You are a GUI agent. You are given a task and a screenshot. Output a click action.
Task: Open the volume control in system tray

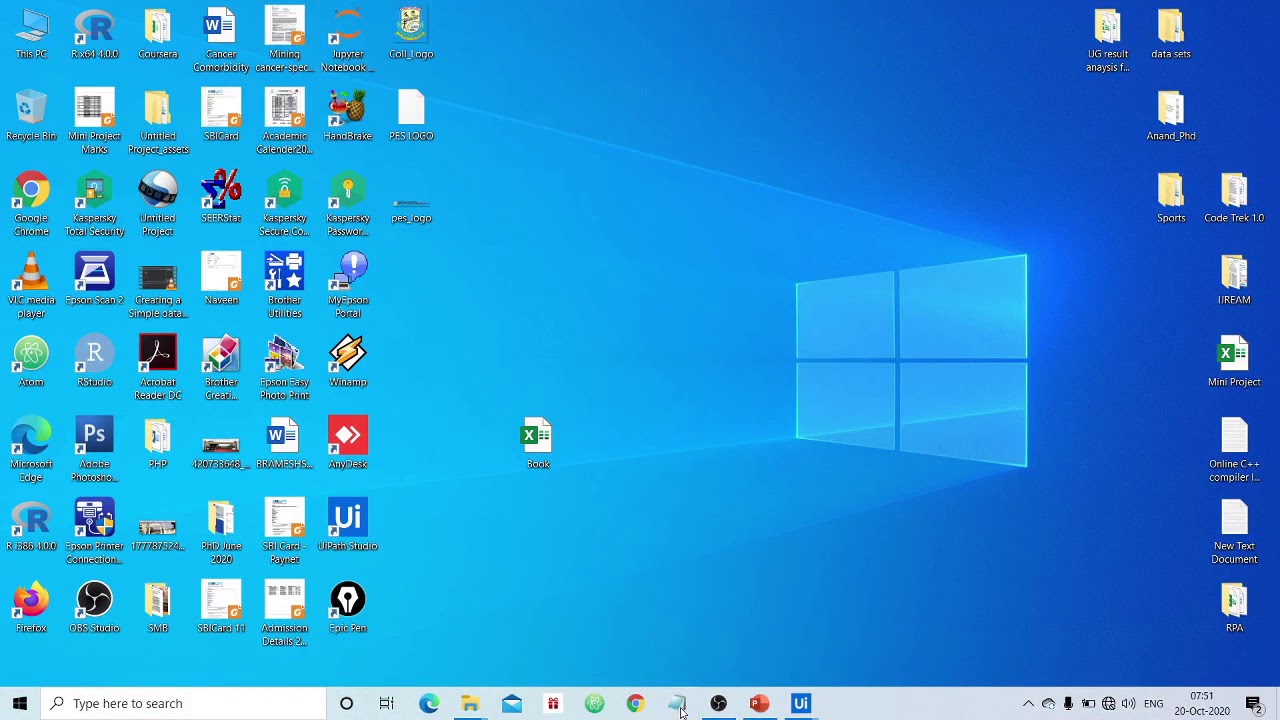1128,703
